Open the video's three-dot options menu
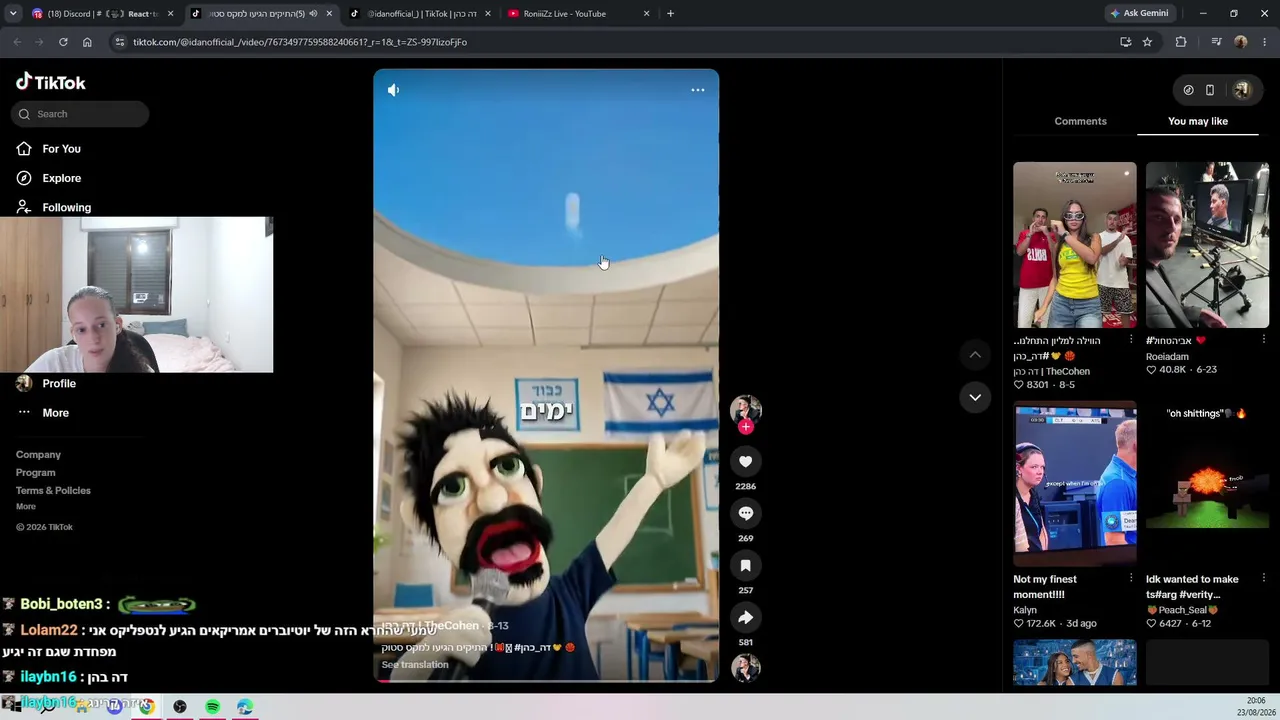The width and height of the screenshot is (1280, 720). (698, 90)
